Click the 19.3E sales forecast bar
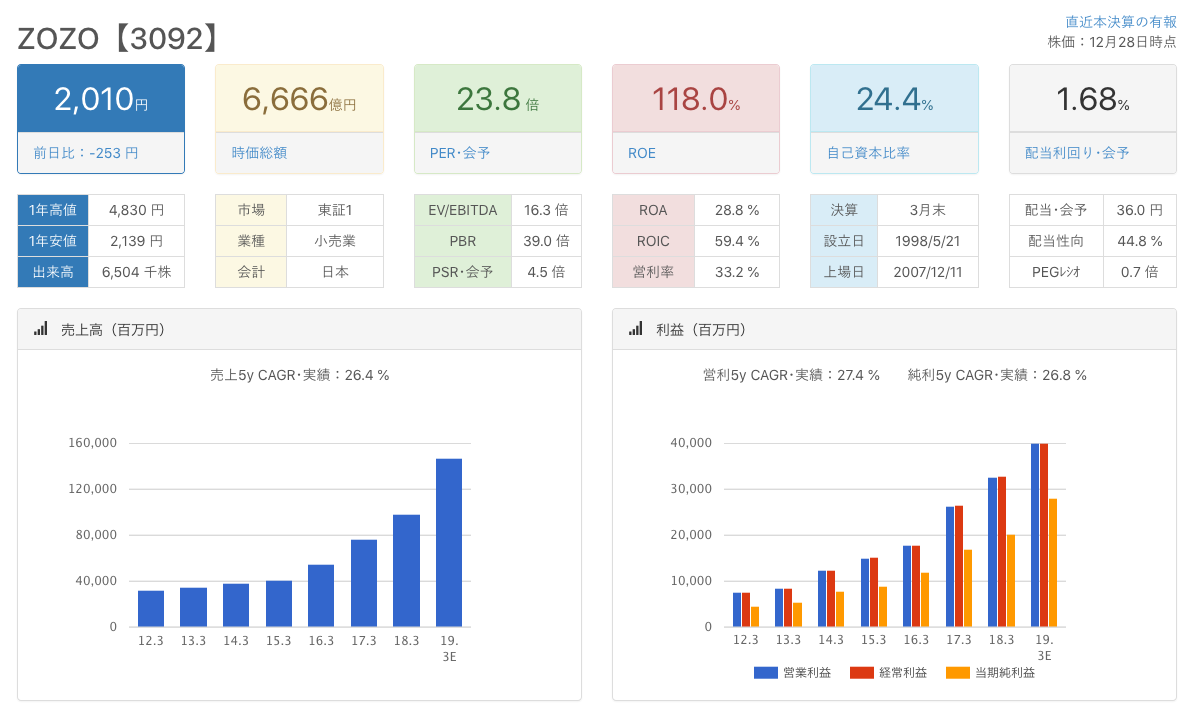Viewport: 1194px width, 712px height. click(x=449, y=542)
